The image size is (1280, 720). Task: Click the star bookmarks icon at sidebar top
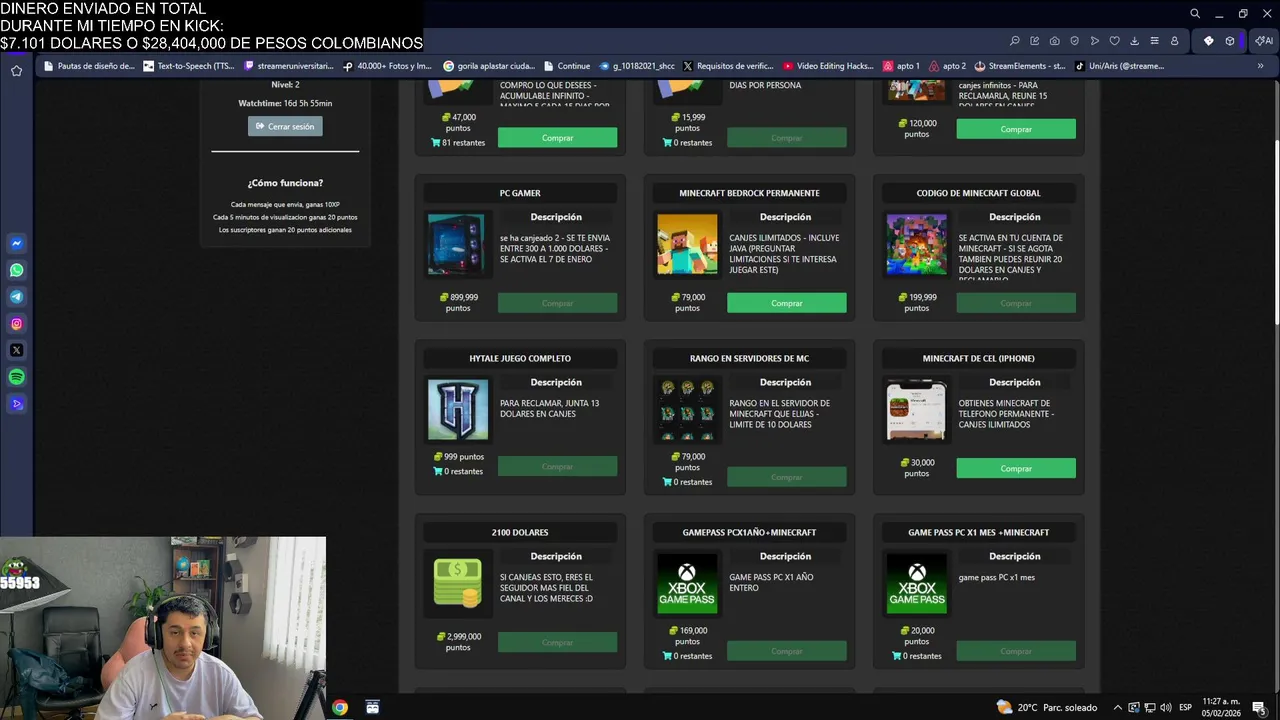click(x=17, y=70)
